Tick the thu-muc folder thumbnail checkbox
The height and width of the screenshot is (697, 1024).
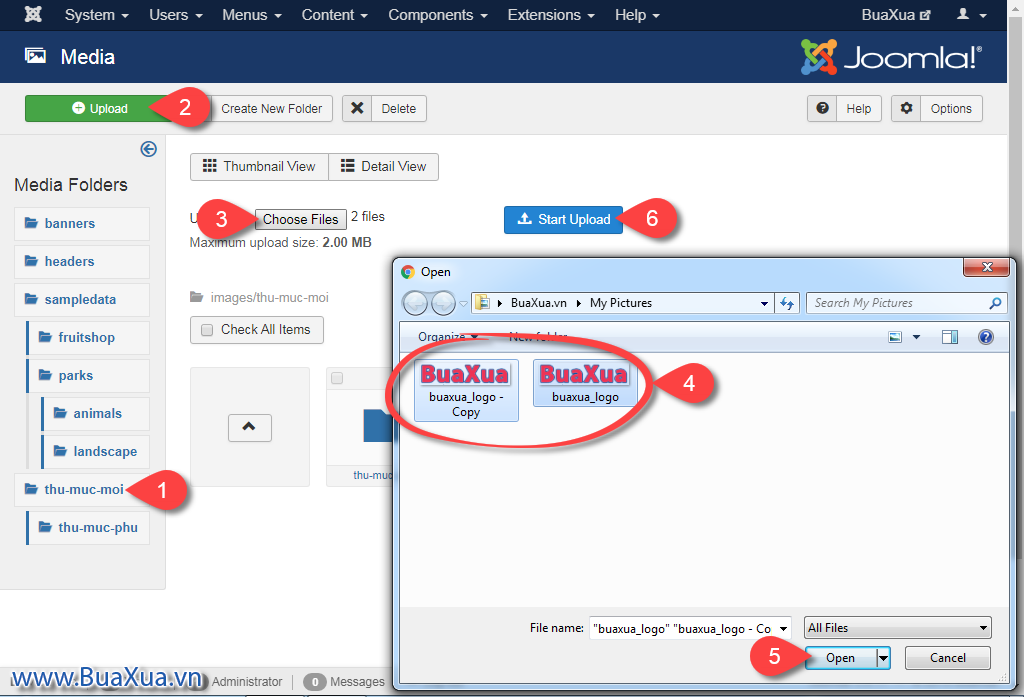coord(337,378)
